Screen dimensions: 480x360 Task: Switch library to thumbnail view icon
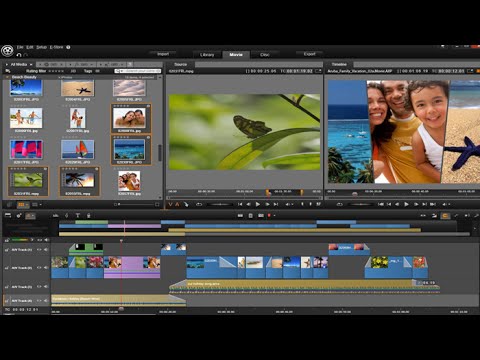21,204
